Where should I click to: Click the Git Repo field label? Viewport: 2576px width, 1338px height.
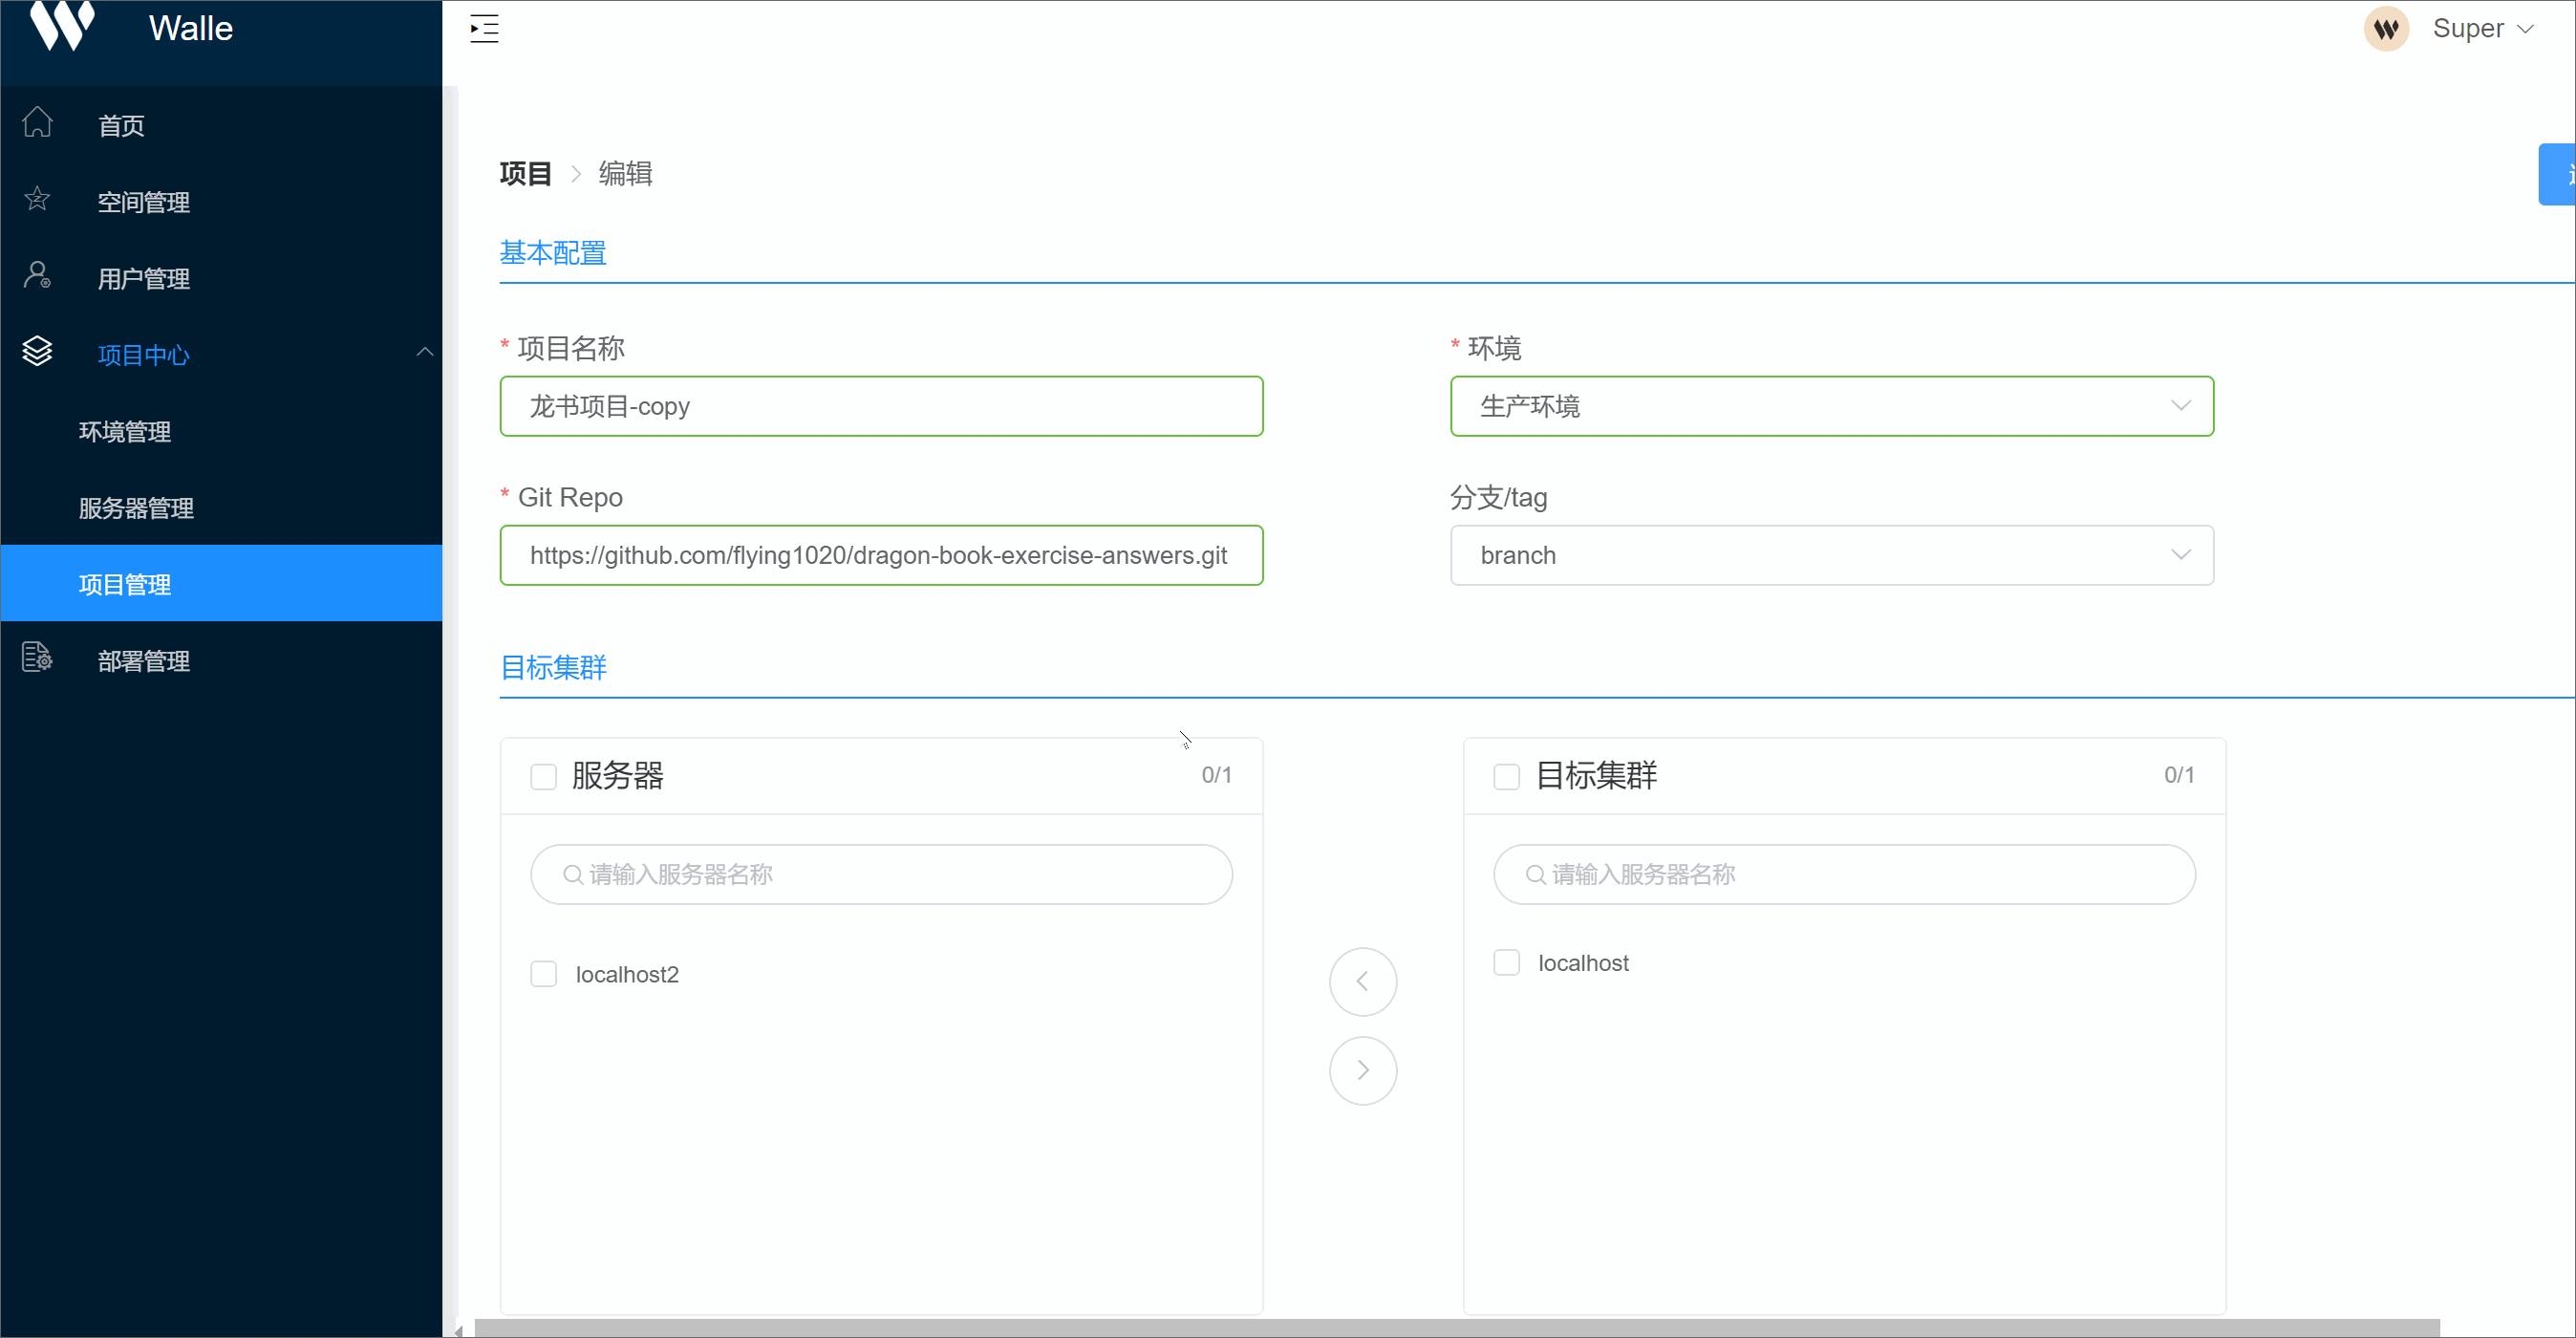[x=570, y=497]
